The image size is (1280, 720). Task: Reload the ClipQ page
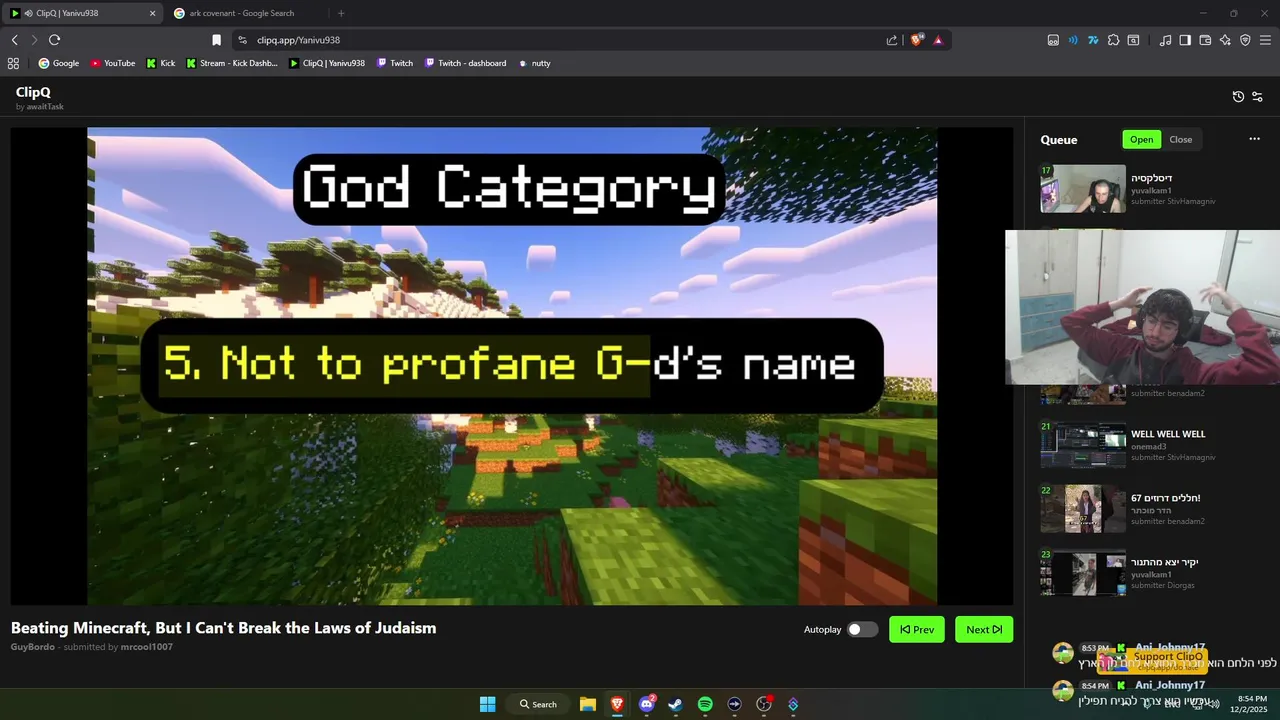coord(54,40)
